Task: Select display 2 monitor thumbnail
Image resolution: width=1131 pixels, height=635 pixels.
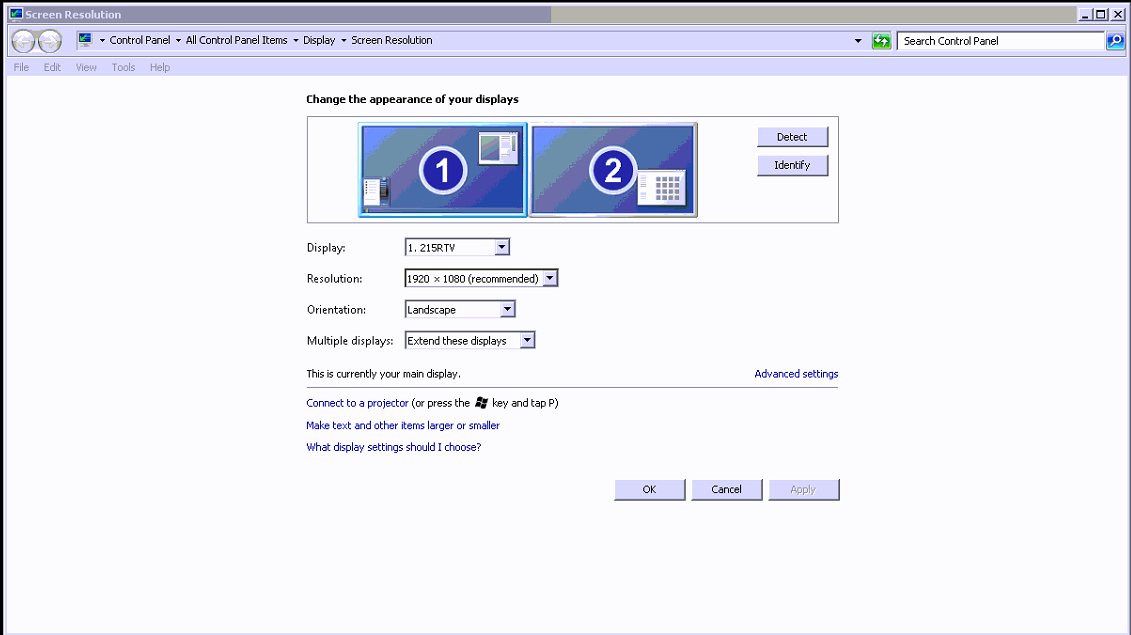Action: pyautogui.click(x=613, y=170)
